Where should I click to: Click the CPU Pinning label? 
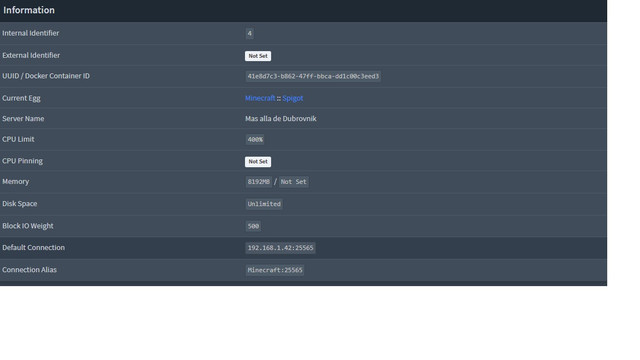[22, 161]
